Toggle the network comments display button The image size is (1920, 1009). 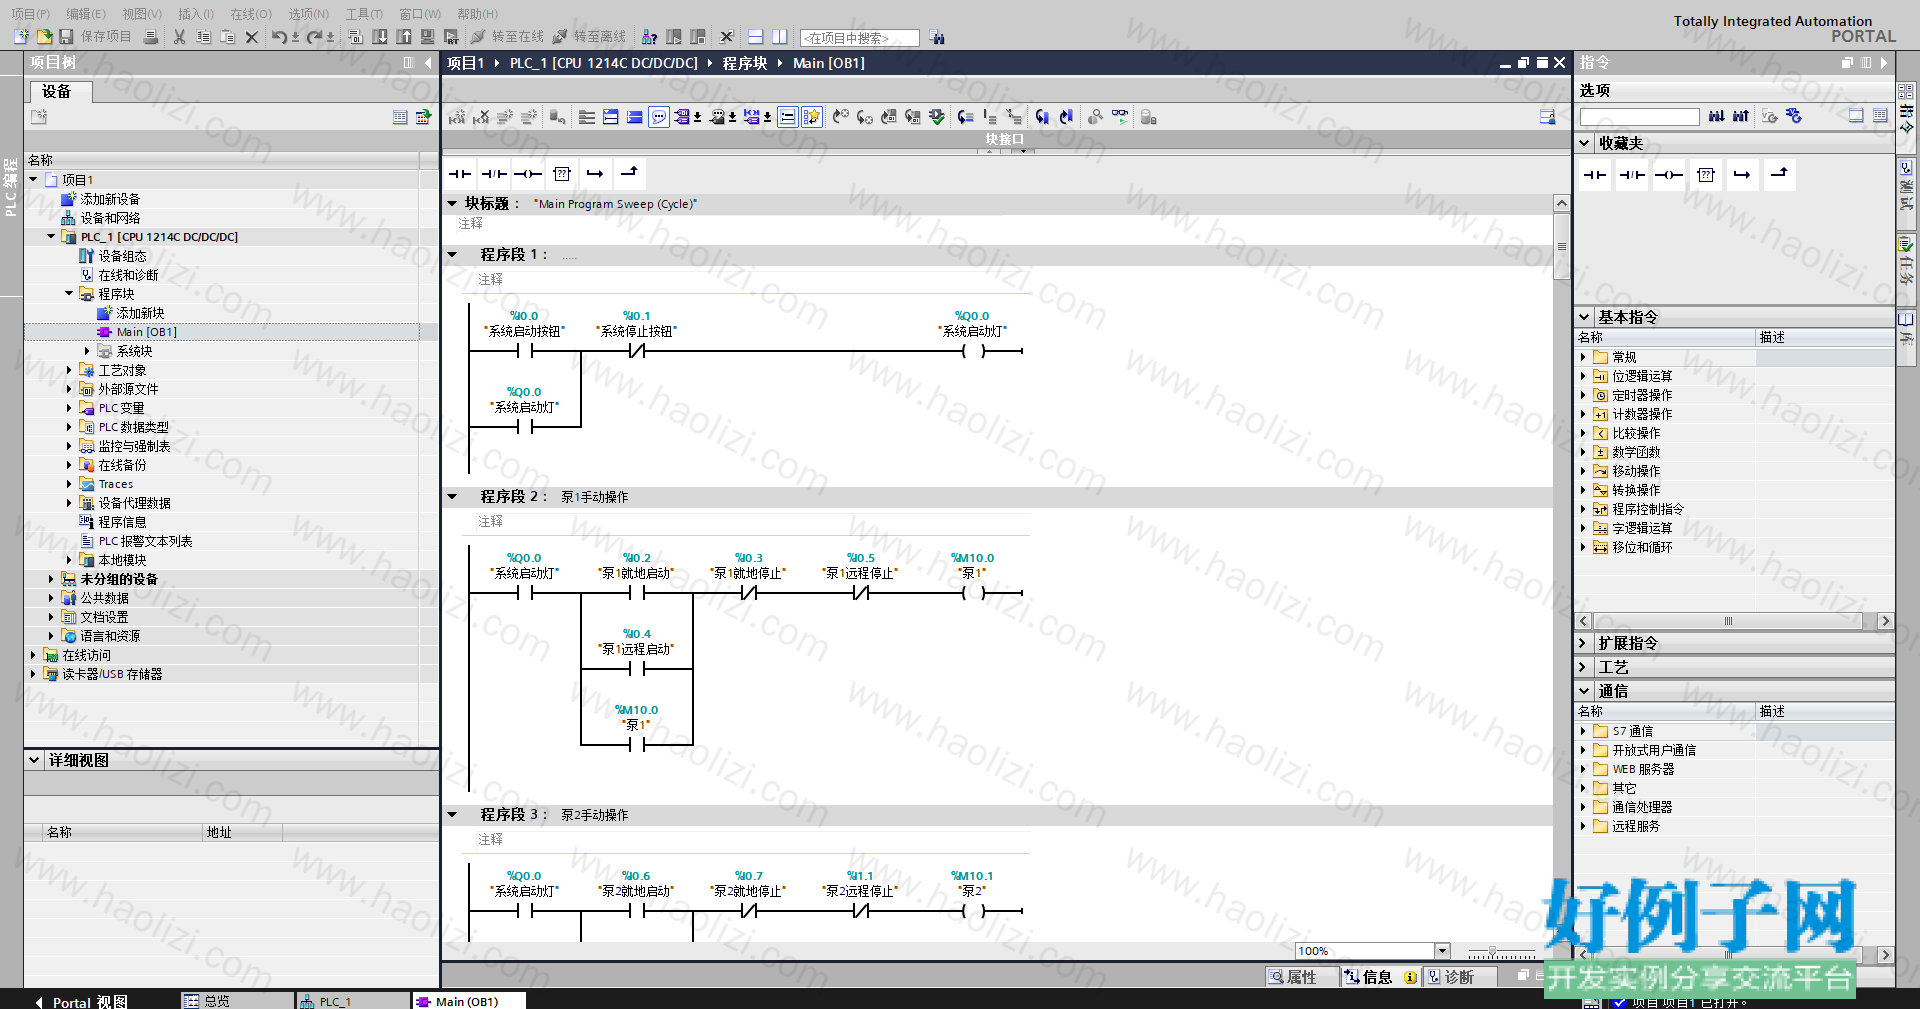click(x=787, y=117)
